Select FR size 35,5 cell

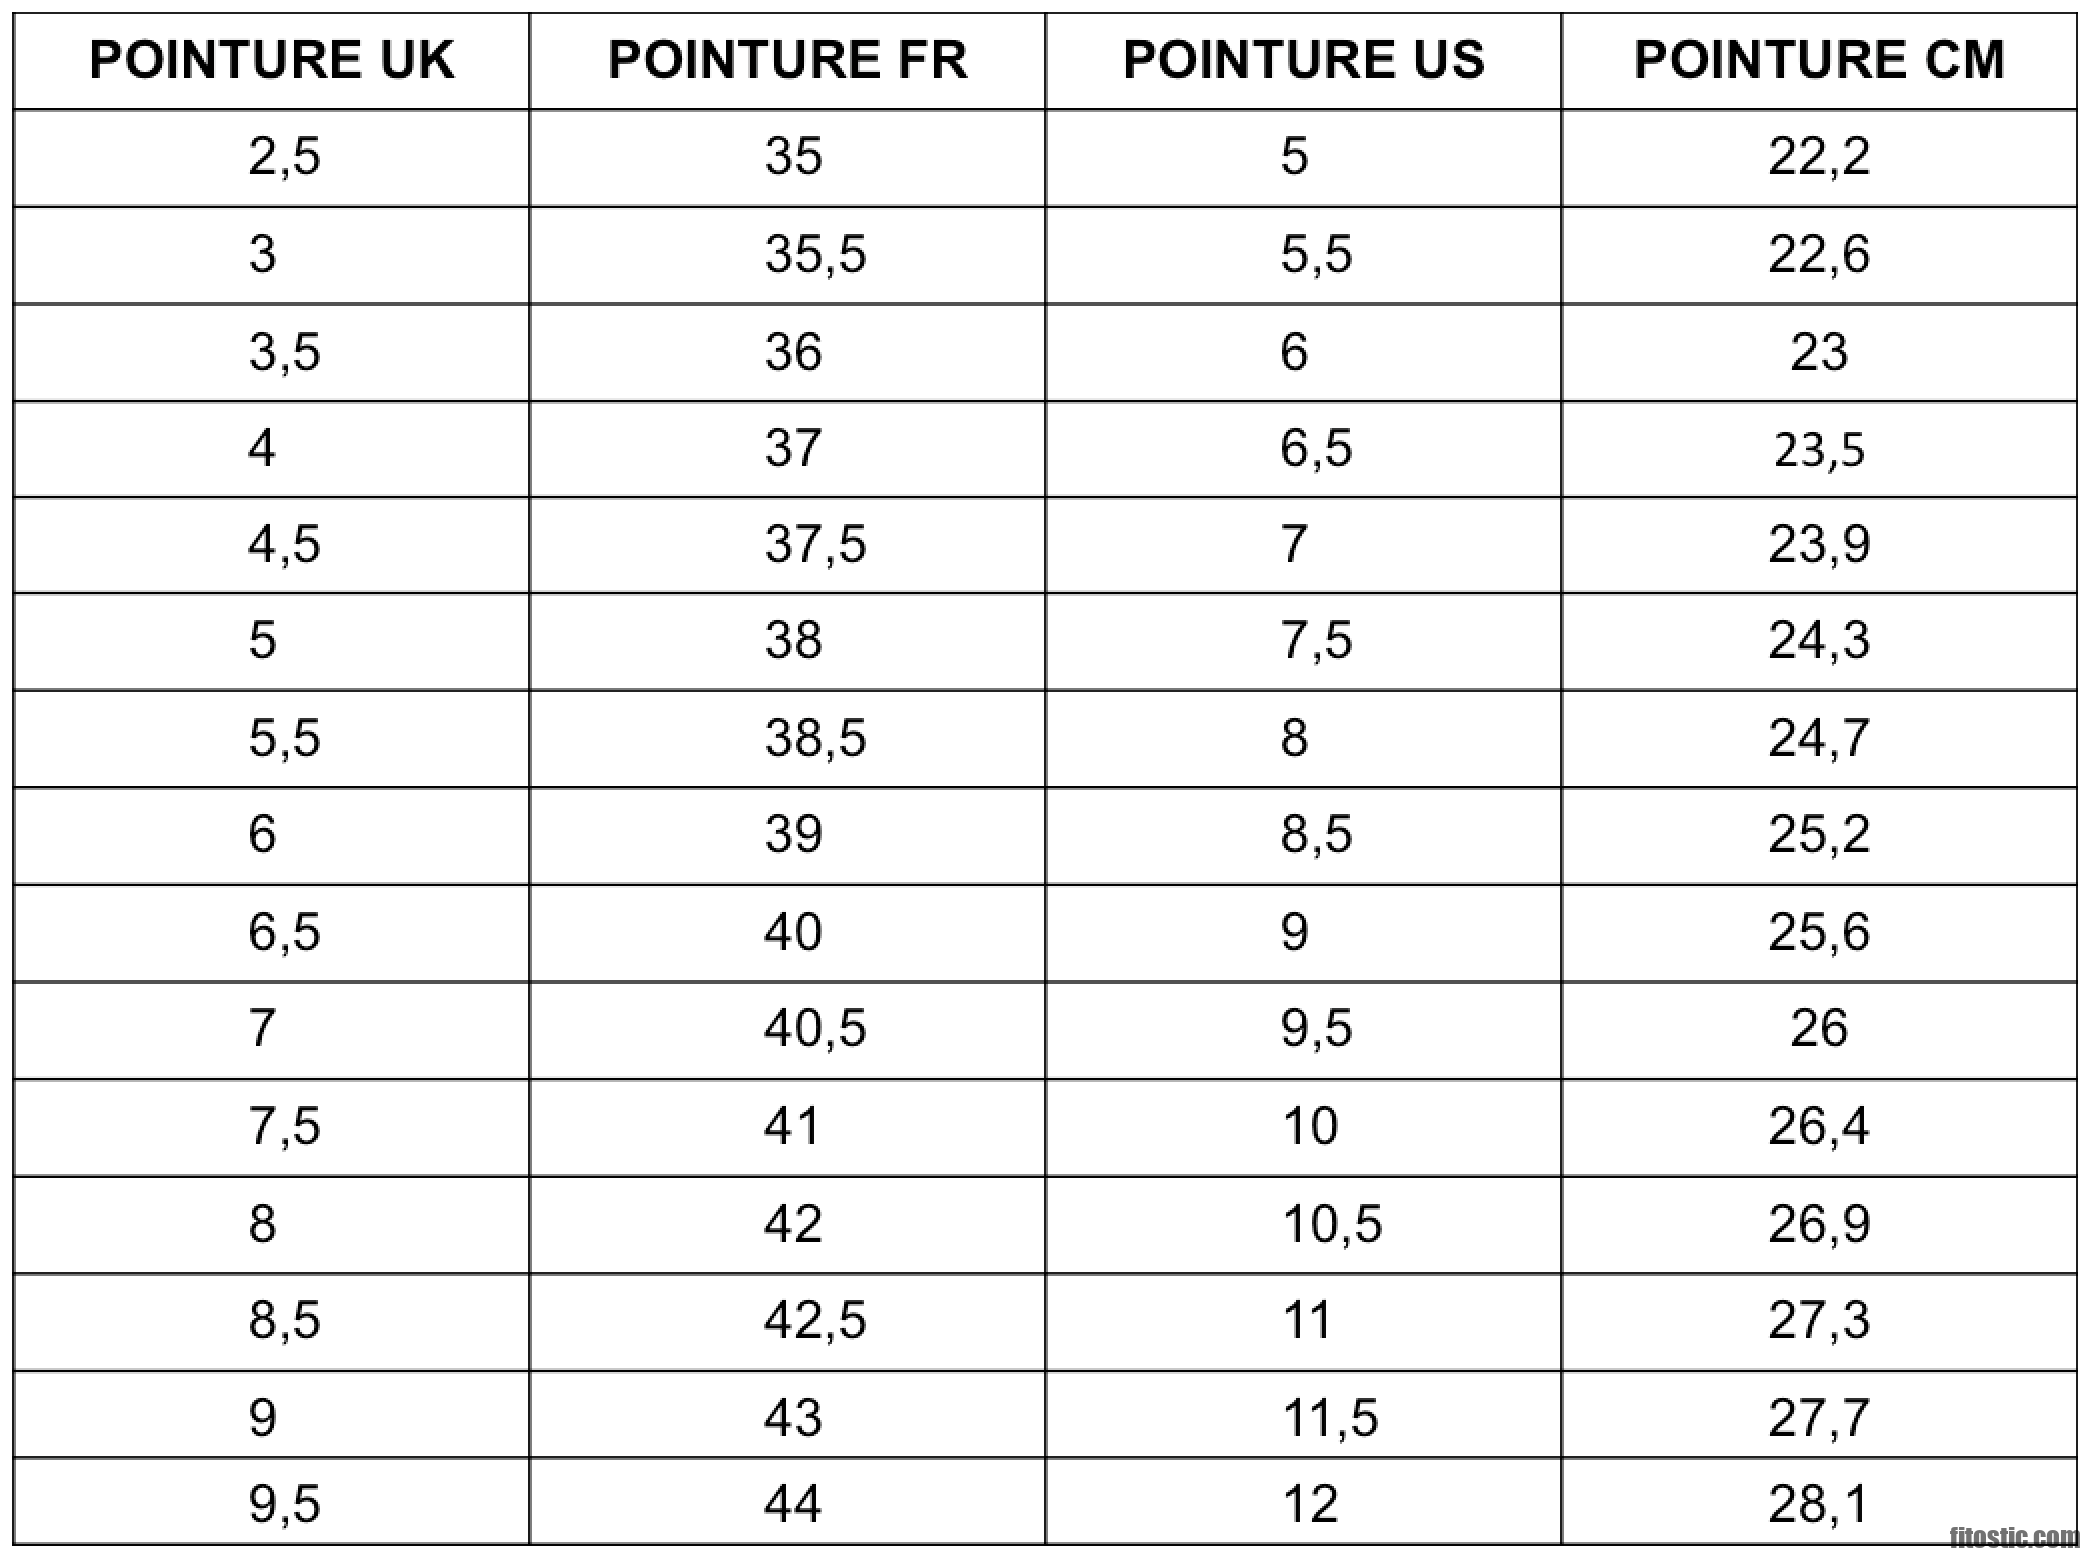coord(815,254)
